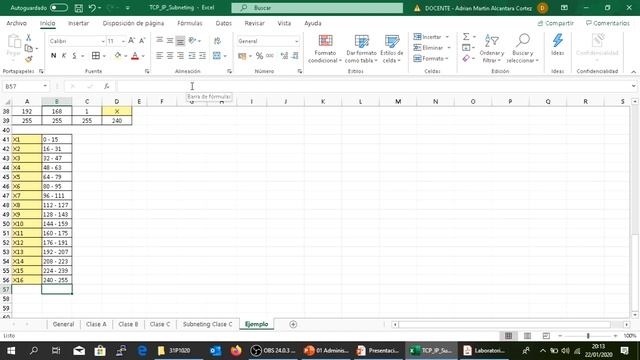Toggle Underline (S) formatting
Viewport: 640px width, 360px height.
(x=74, y=56)
